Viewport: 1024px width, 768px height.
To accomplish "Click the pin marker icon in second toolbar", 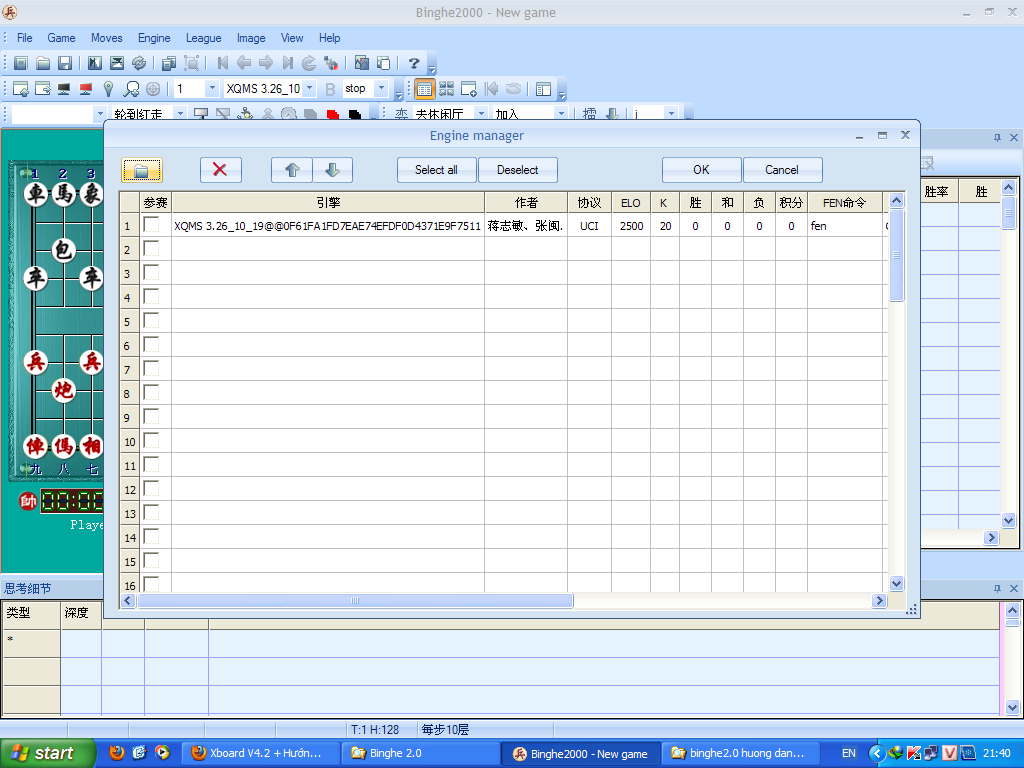I will 108,89.
